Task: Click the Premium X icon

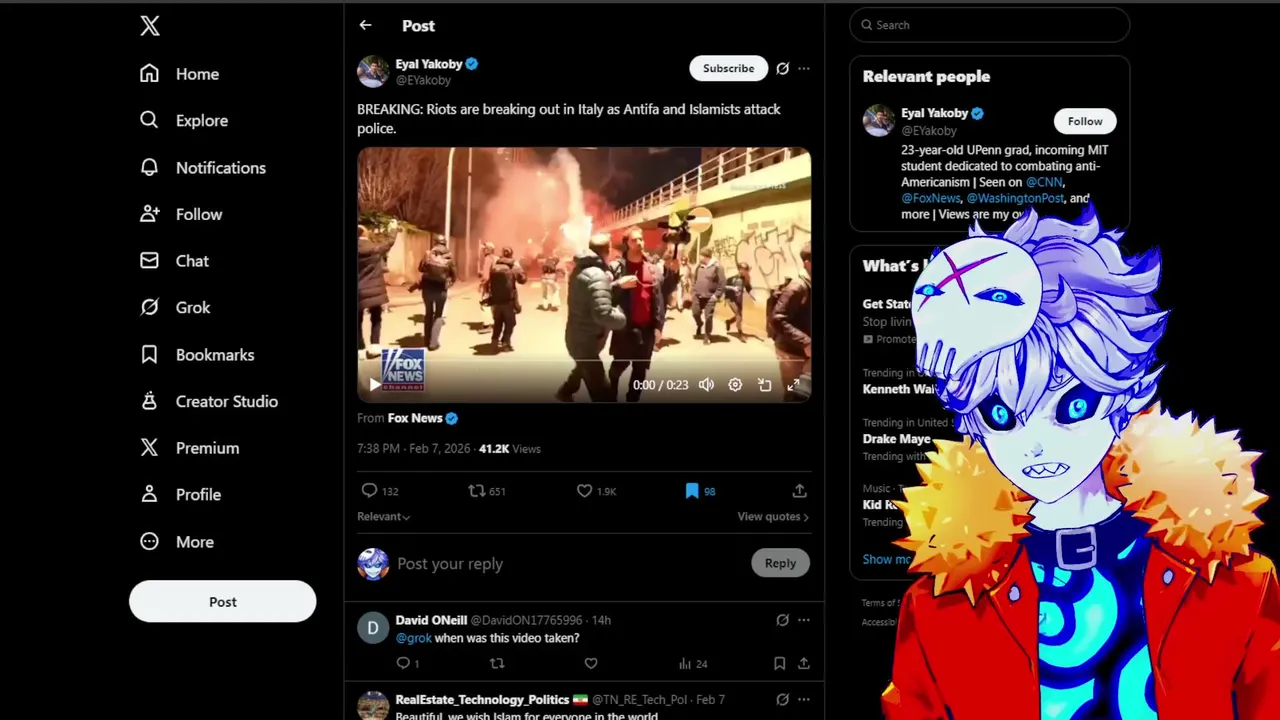Action: tap(149, 447)
